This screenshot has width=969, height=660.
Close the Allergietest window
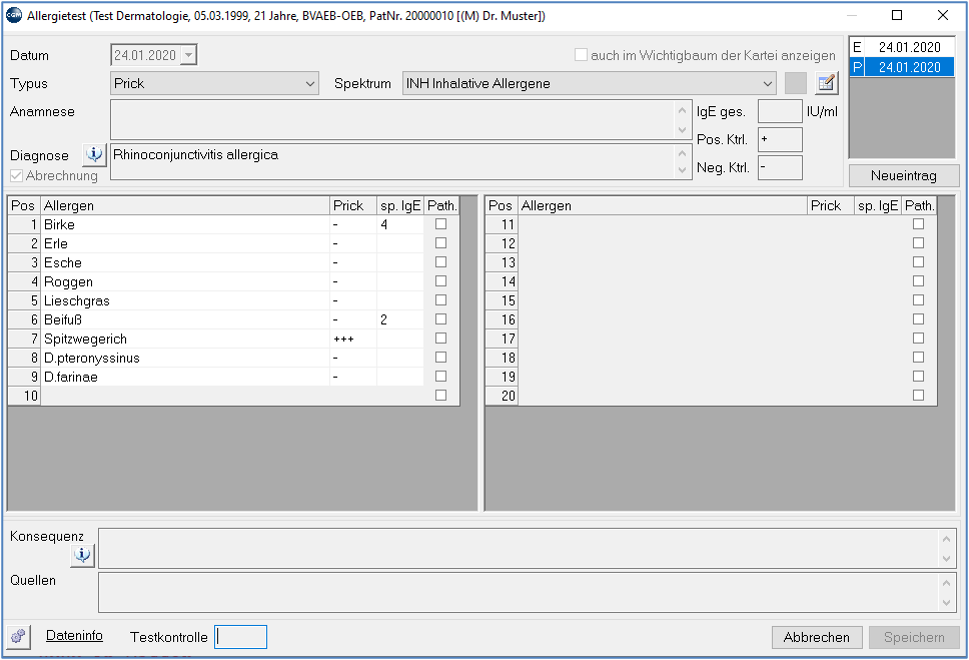click(x=942, y=15)
